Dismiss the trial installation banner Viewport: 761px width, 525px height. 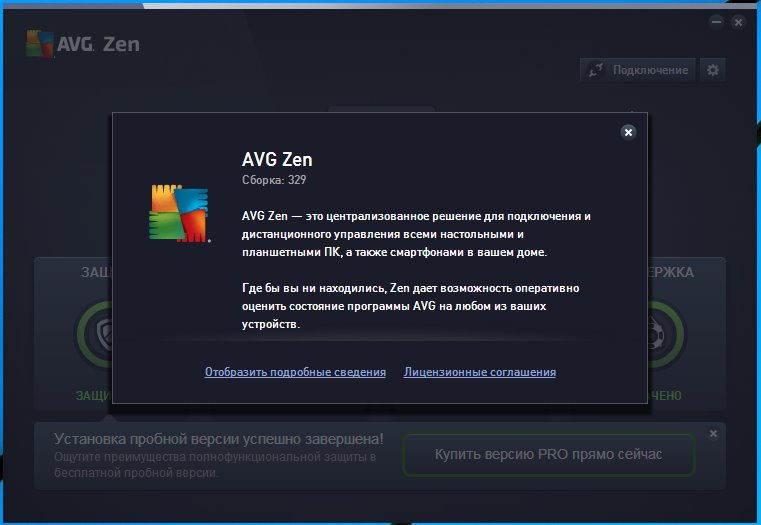pyautogui.click(x=713, y=433)
